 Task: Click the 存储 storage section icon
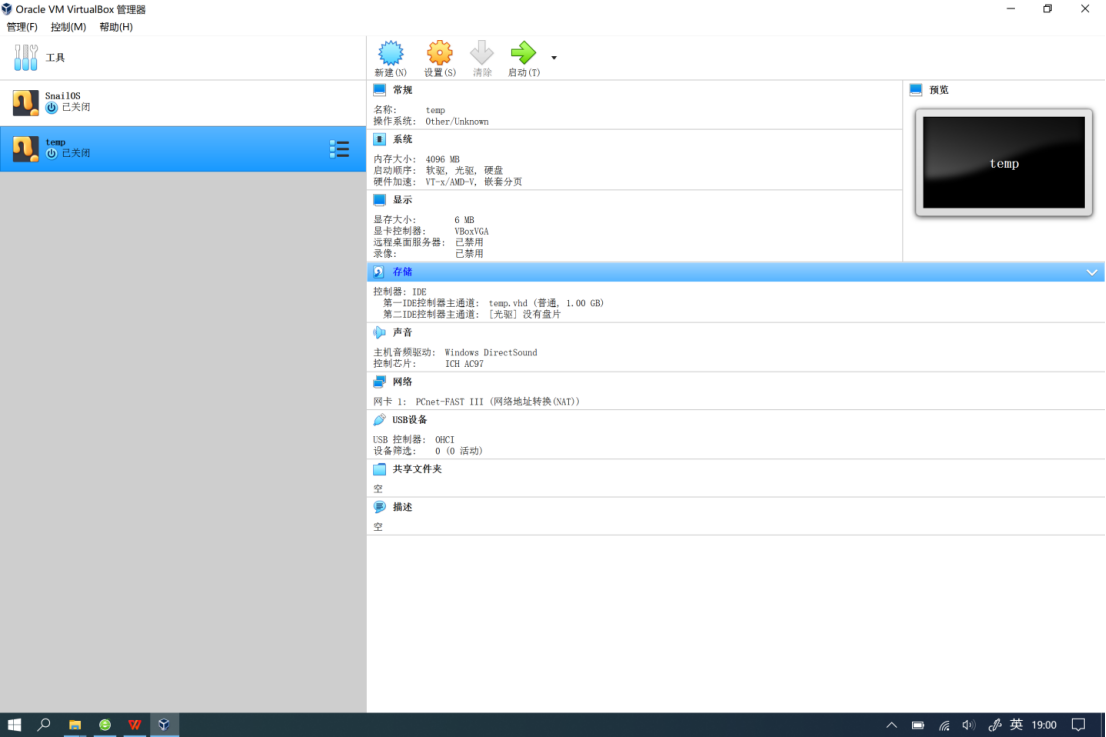(379, 272)
